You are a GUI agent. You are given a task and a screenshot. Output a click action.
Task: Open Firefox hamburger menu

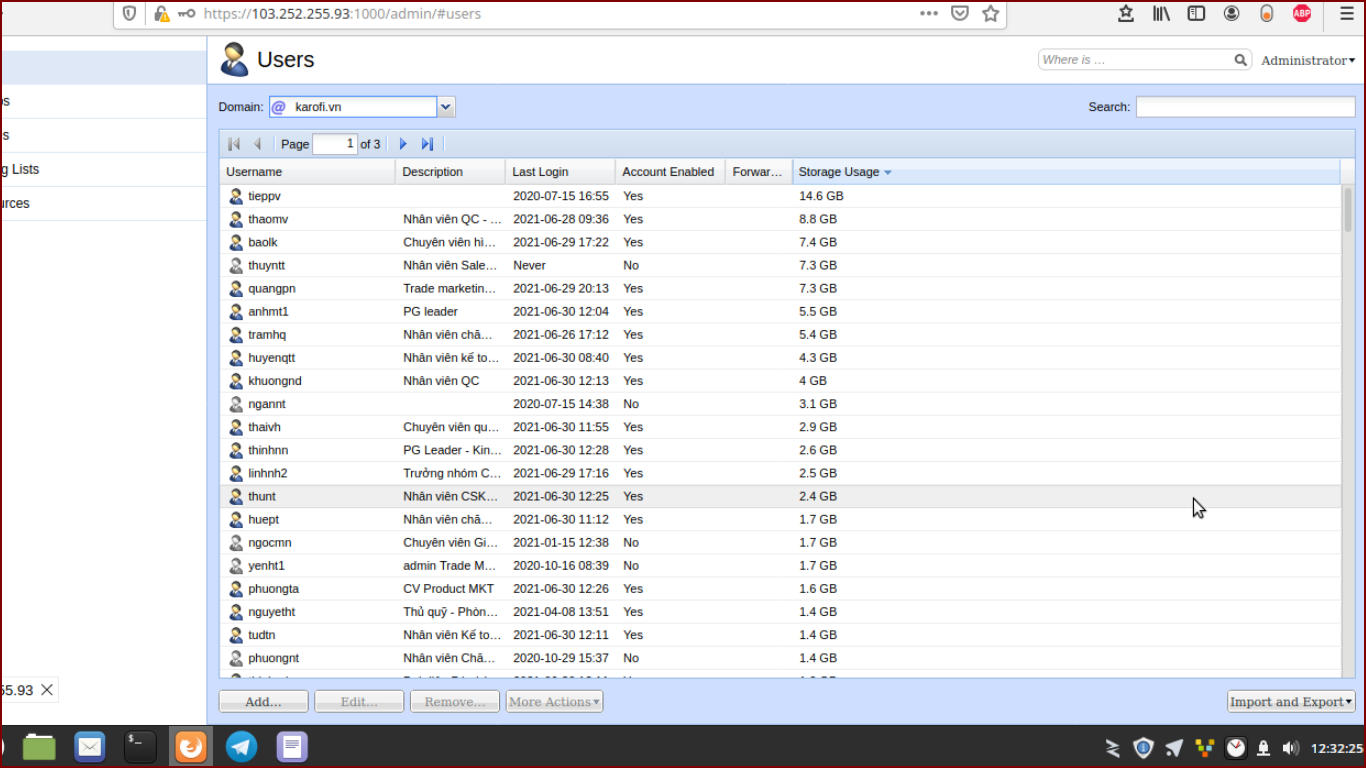pos(1346,14)
